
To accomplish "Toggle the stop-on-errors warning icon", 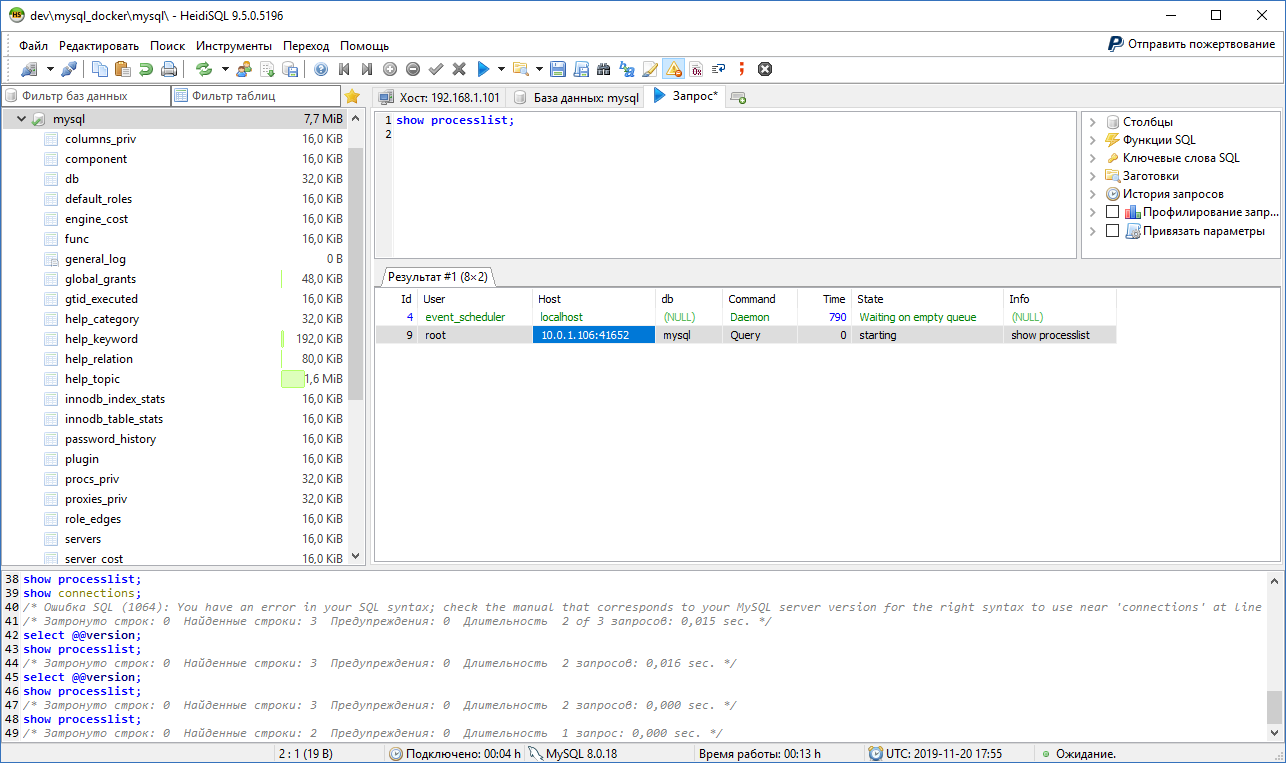I will coord(673,69).
